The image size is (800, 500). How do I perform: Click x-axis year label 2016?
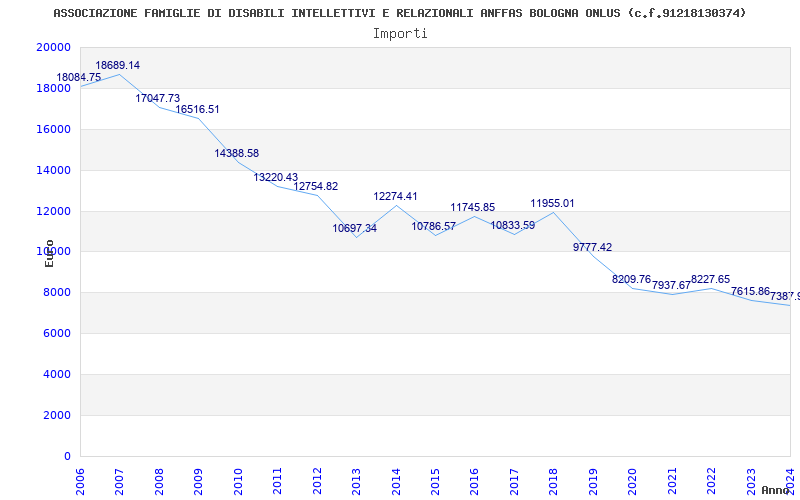coord(474,482)
